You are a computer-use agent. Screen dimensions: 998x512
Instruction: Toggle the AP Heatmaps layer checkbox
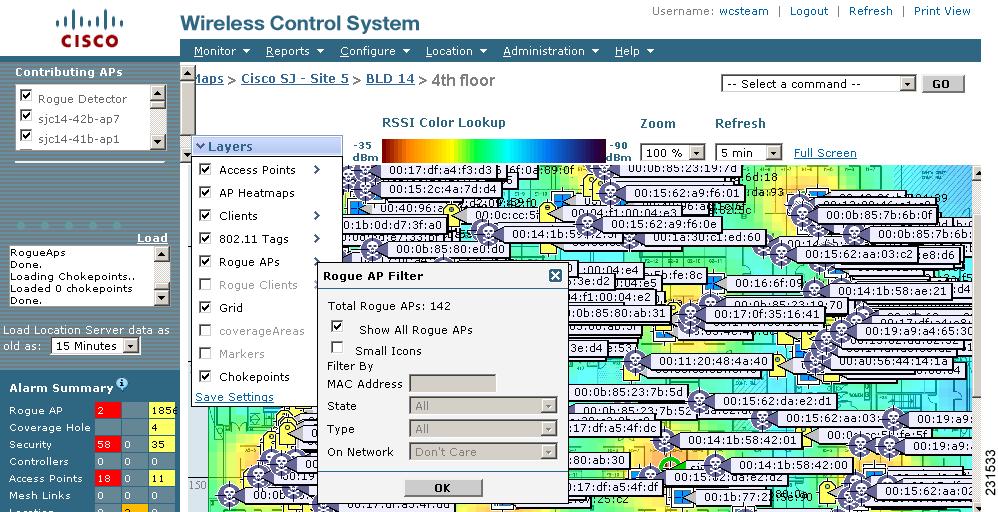coord(205,192)
